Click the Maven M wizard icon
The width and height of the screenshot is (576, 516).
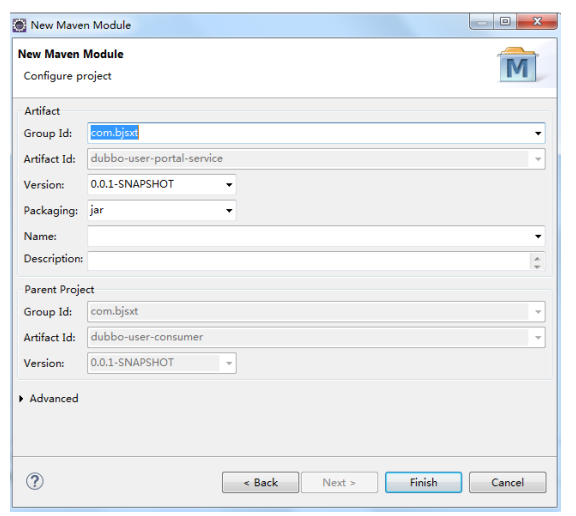[x=518, y=65]
